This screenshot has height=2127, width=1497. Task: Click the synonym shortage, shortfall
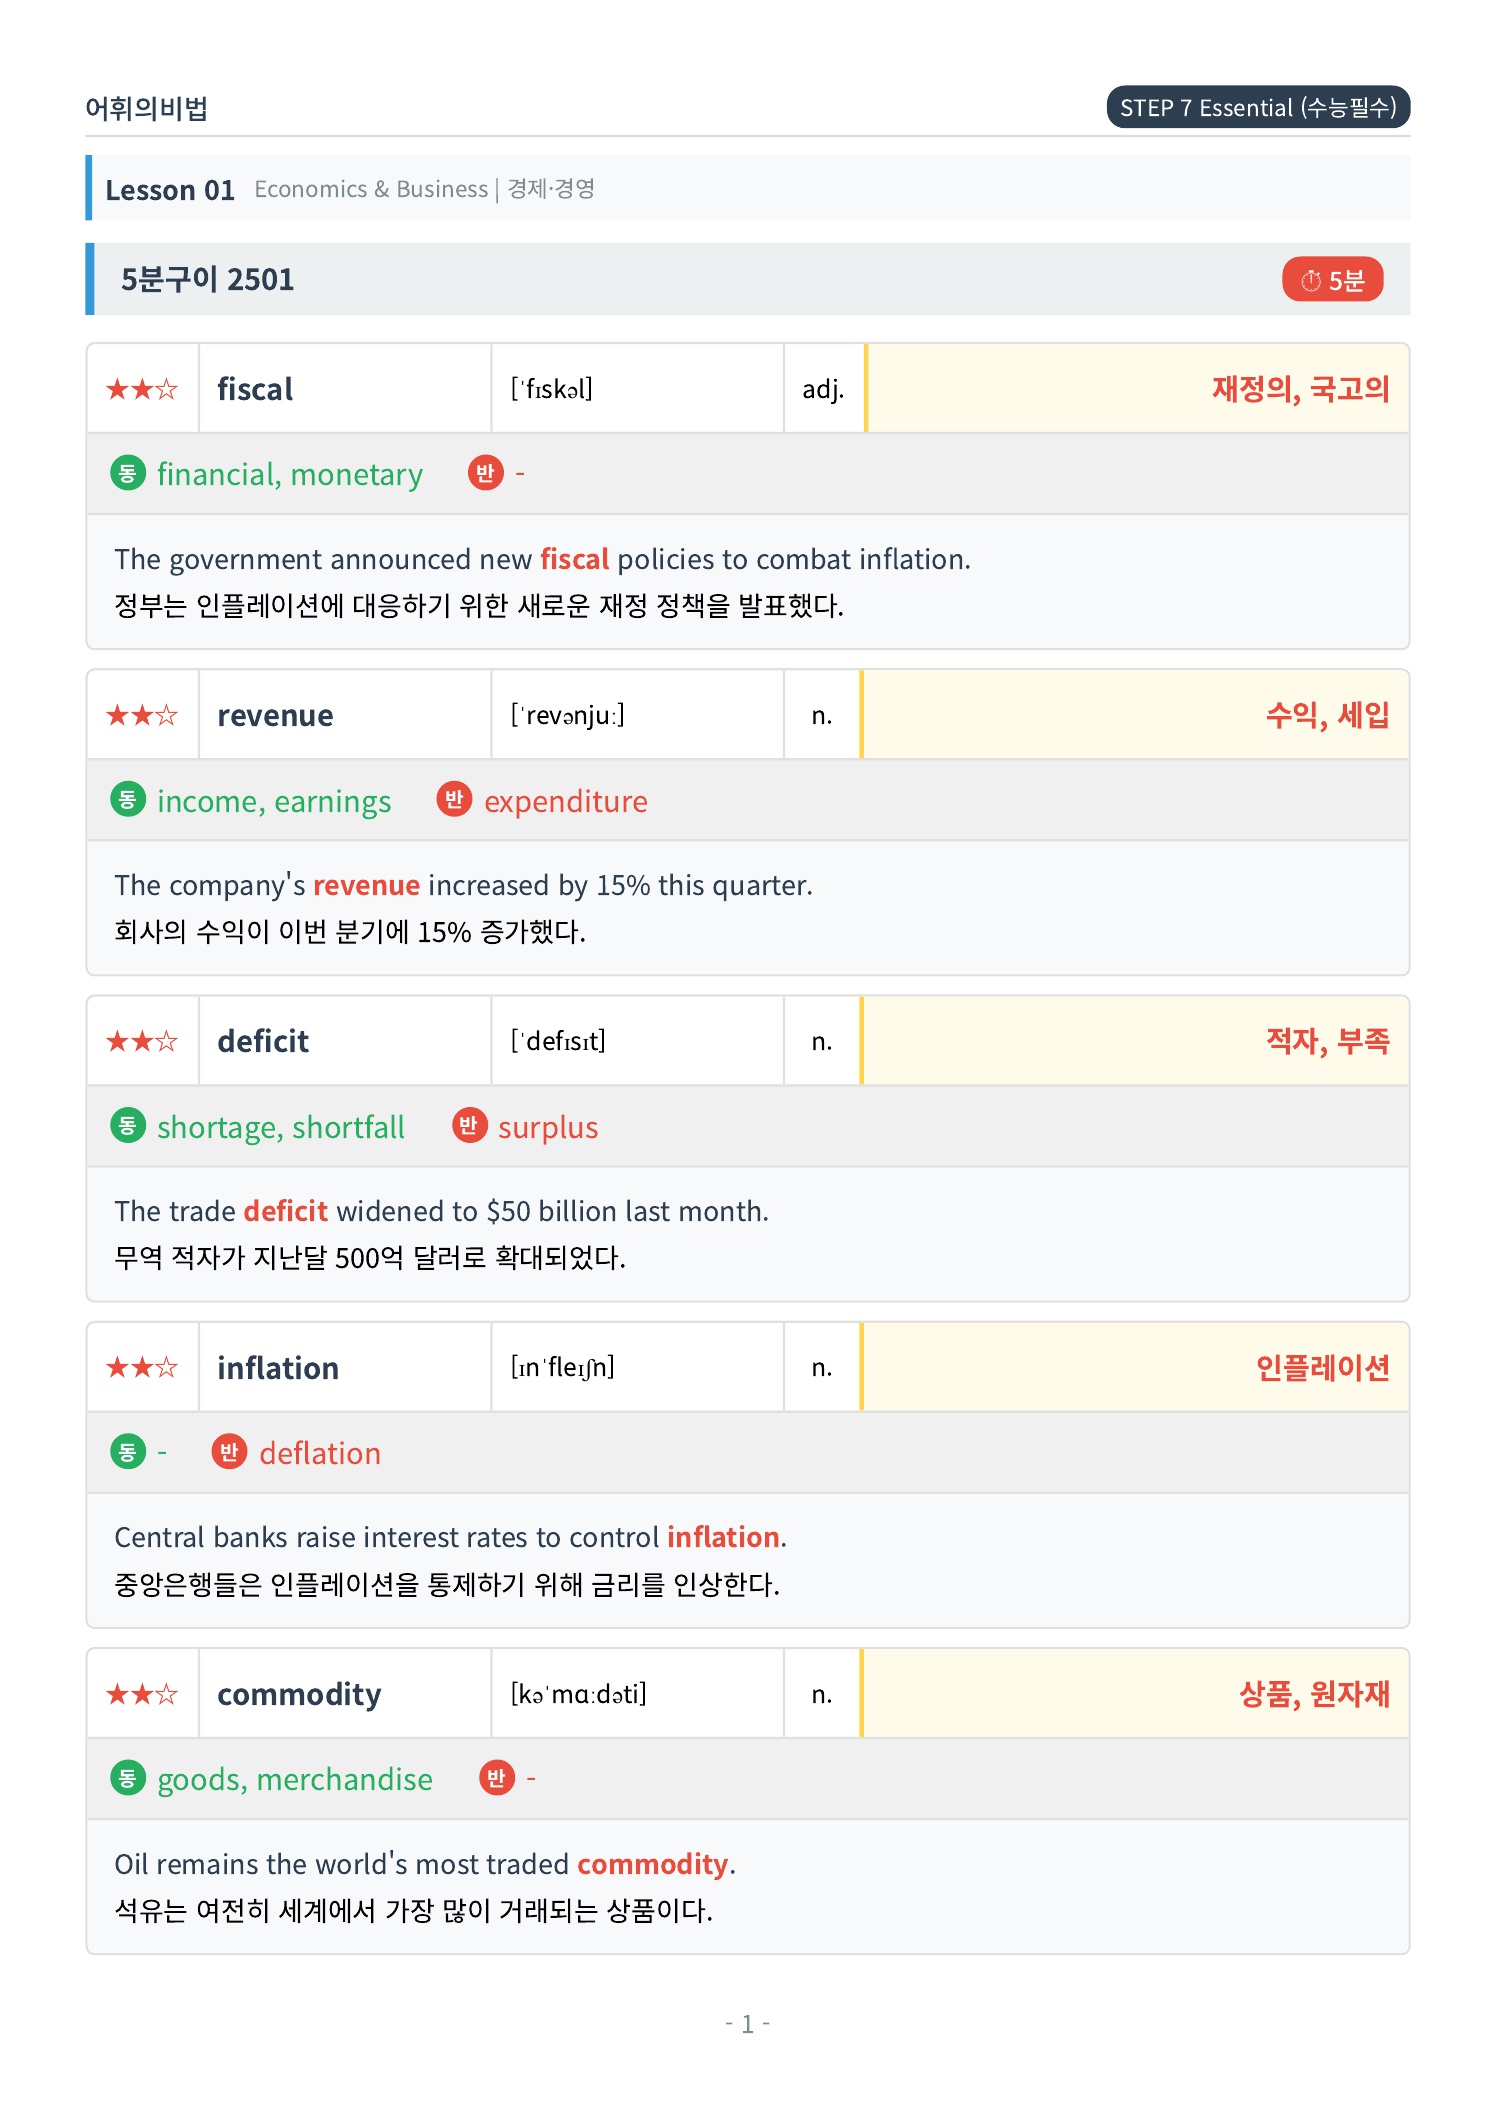click(281, 1127)
